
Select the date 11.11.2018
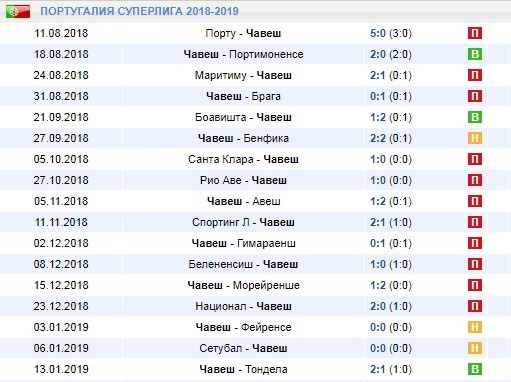(61, 222)
